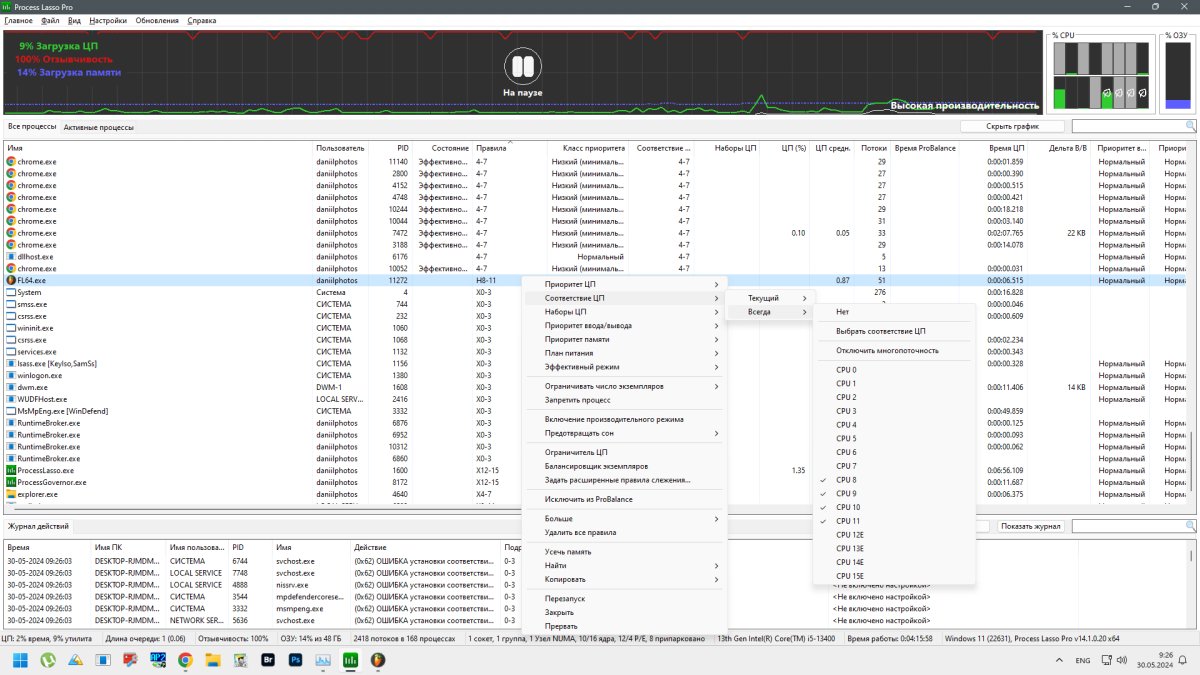This screenshot has height=675, width=1200.
Task: Open the Настройки menu
Action: [108, 20]
